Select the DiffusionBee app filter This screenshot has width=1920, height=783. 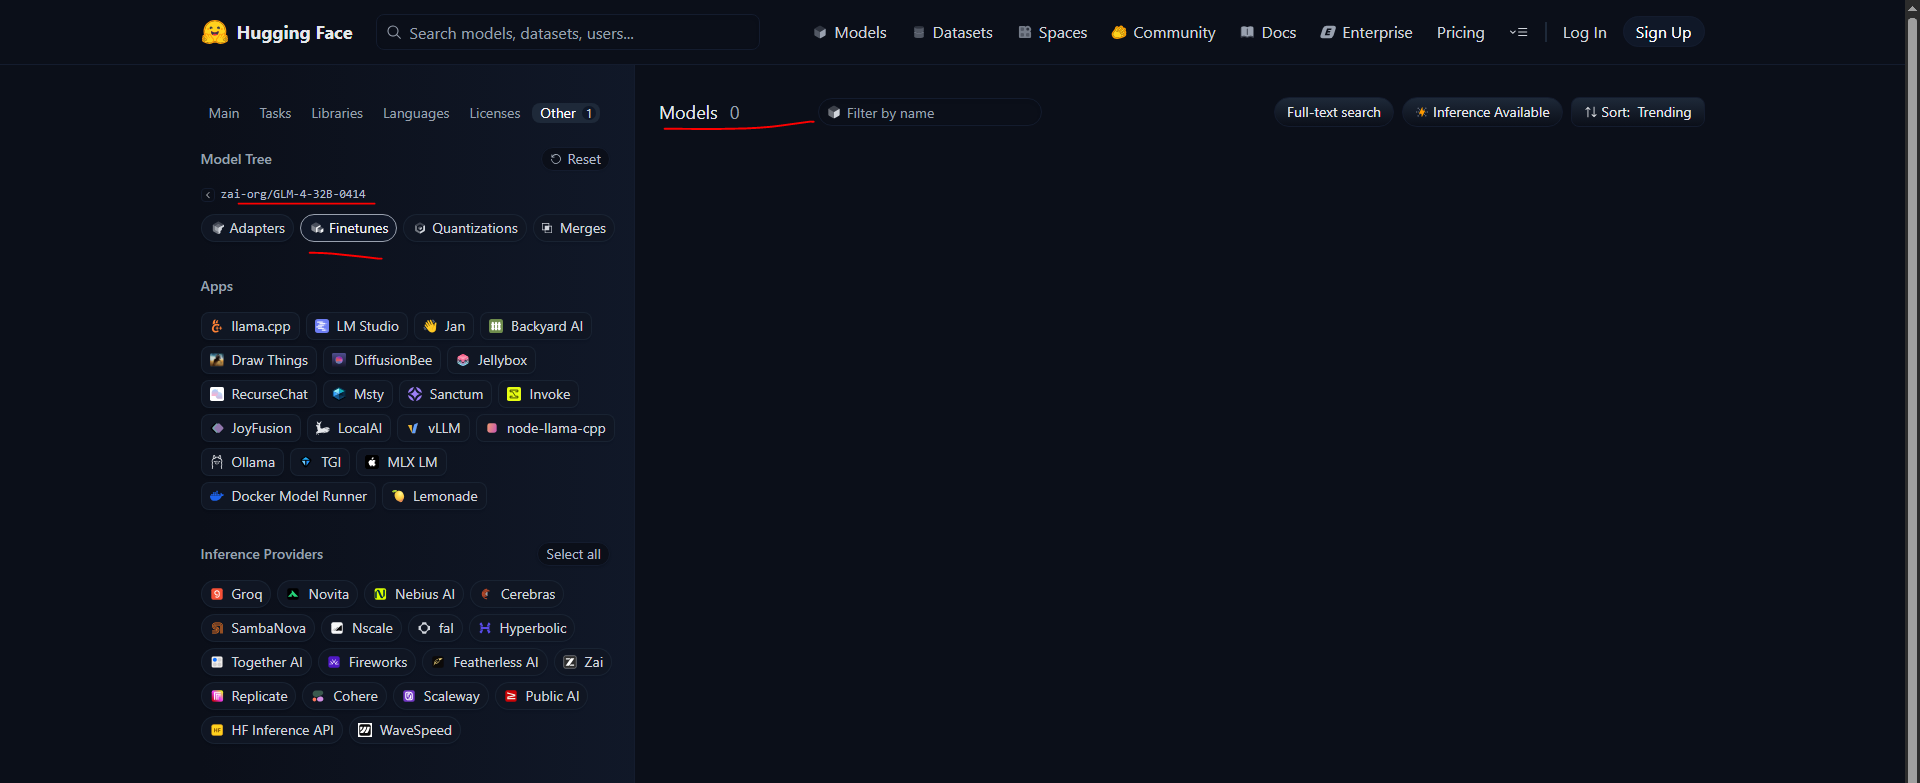click(x=382, y=360)
